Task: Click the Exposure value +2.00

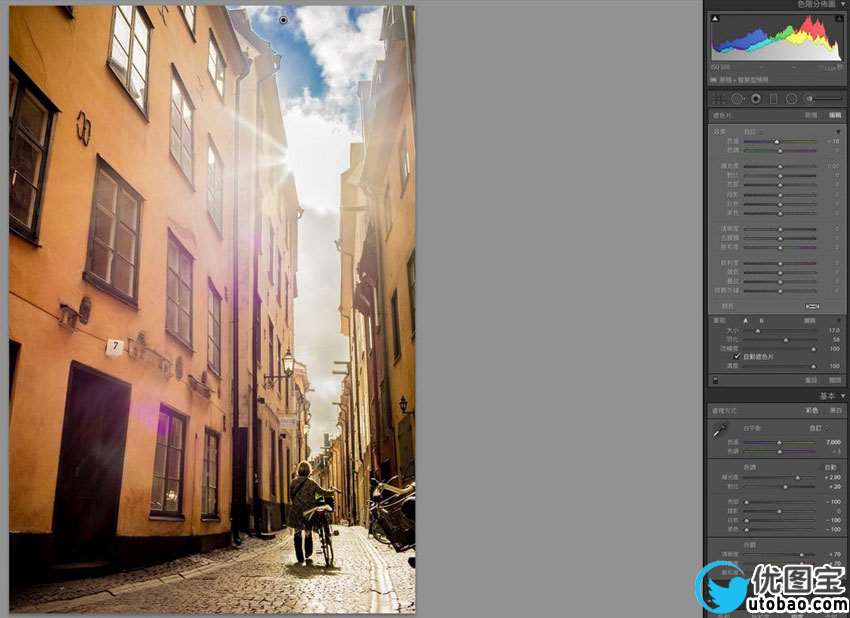Action: point(833,478)
